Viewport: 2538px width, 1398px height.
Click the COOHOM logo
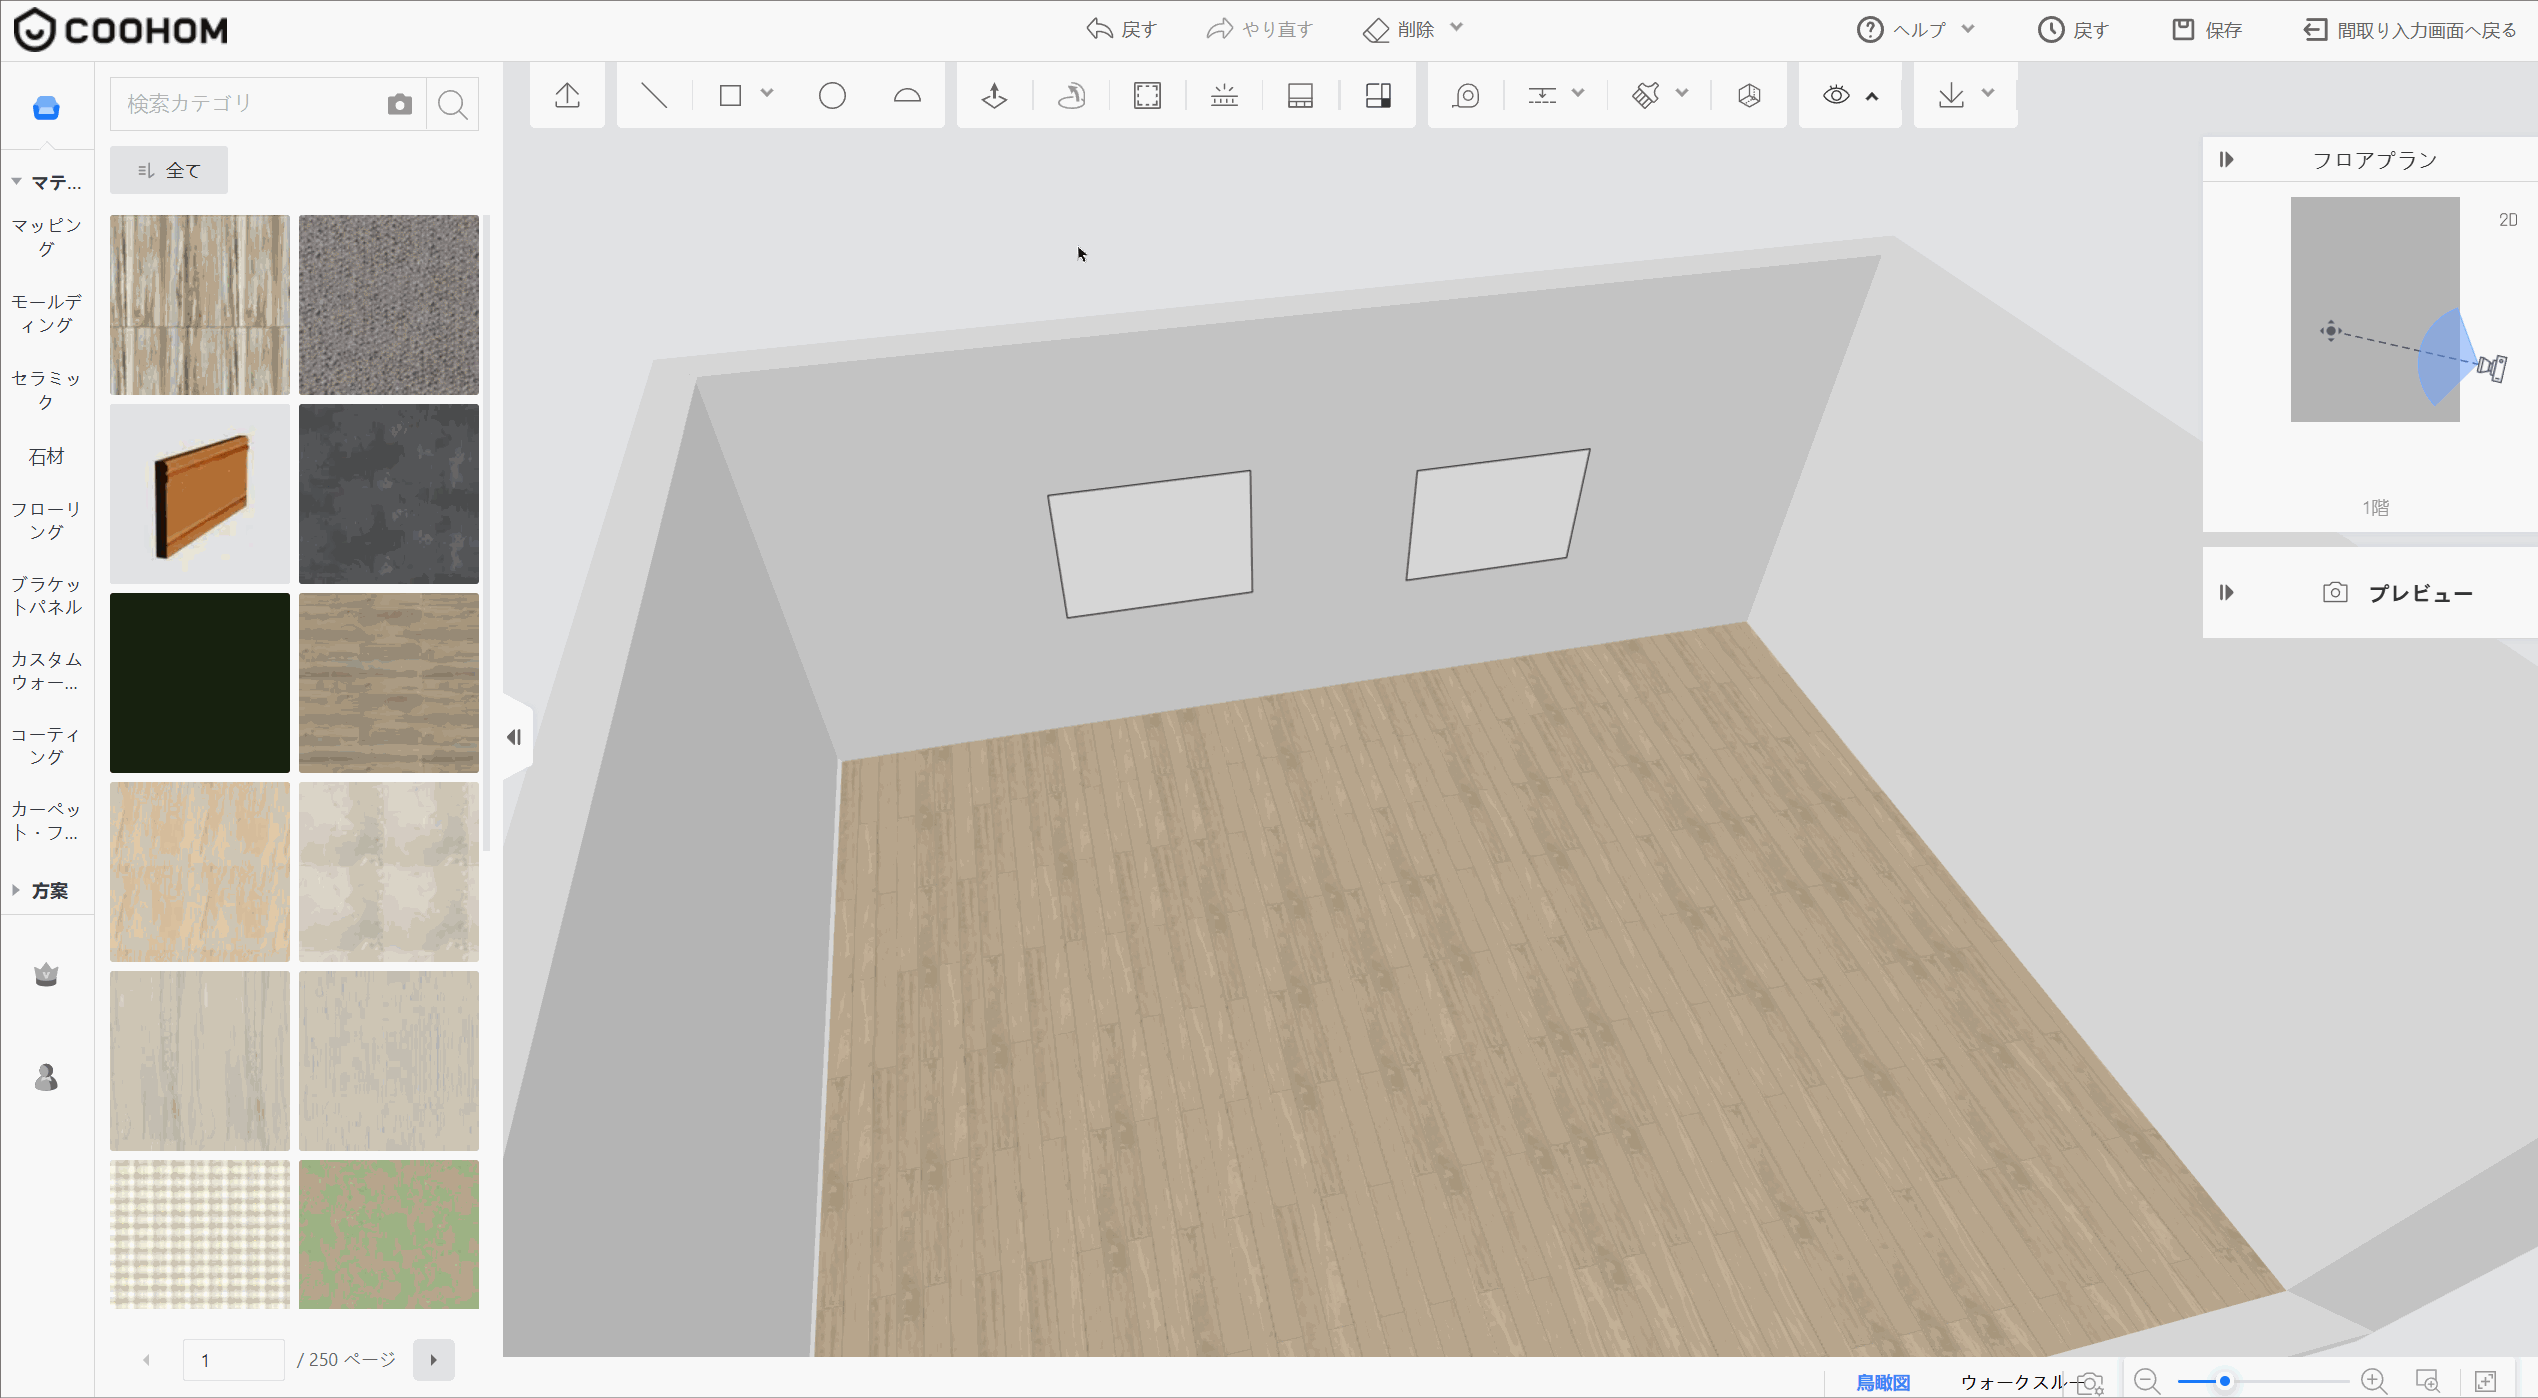coord(121,30)
